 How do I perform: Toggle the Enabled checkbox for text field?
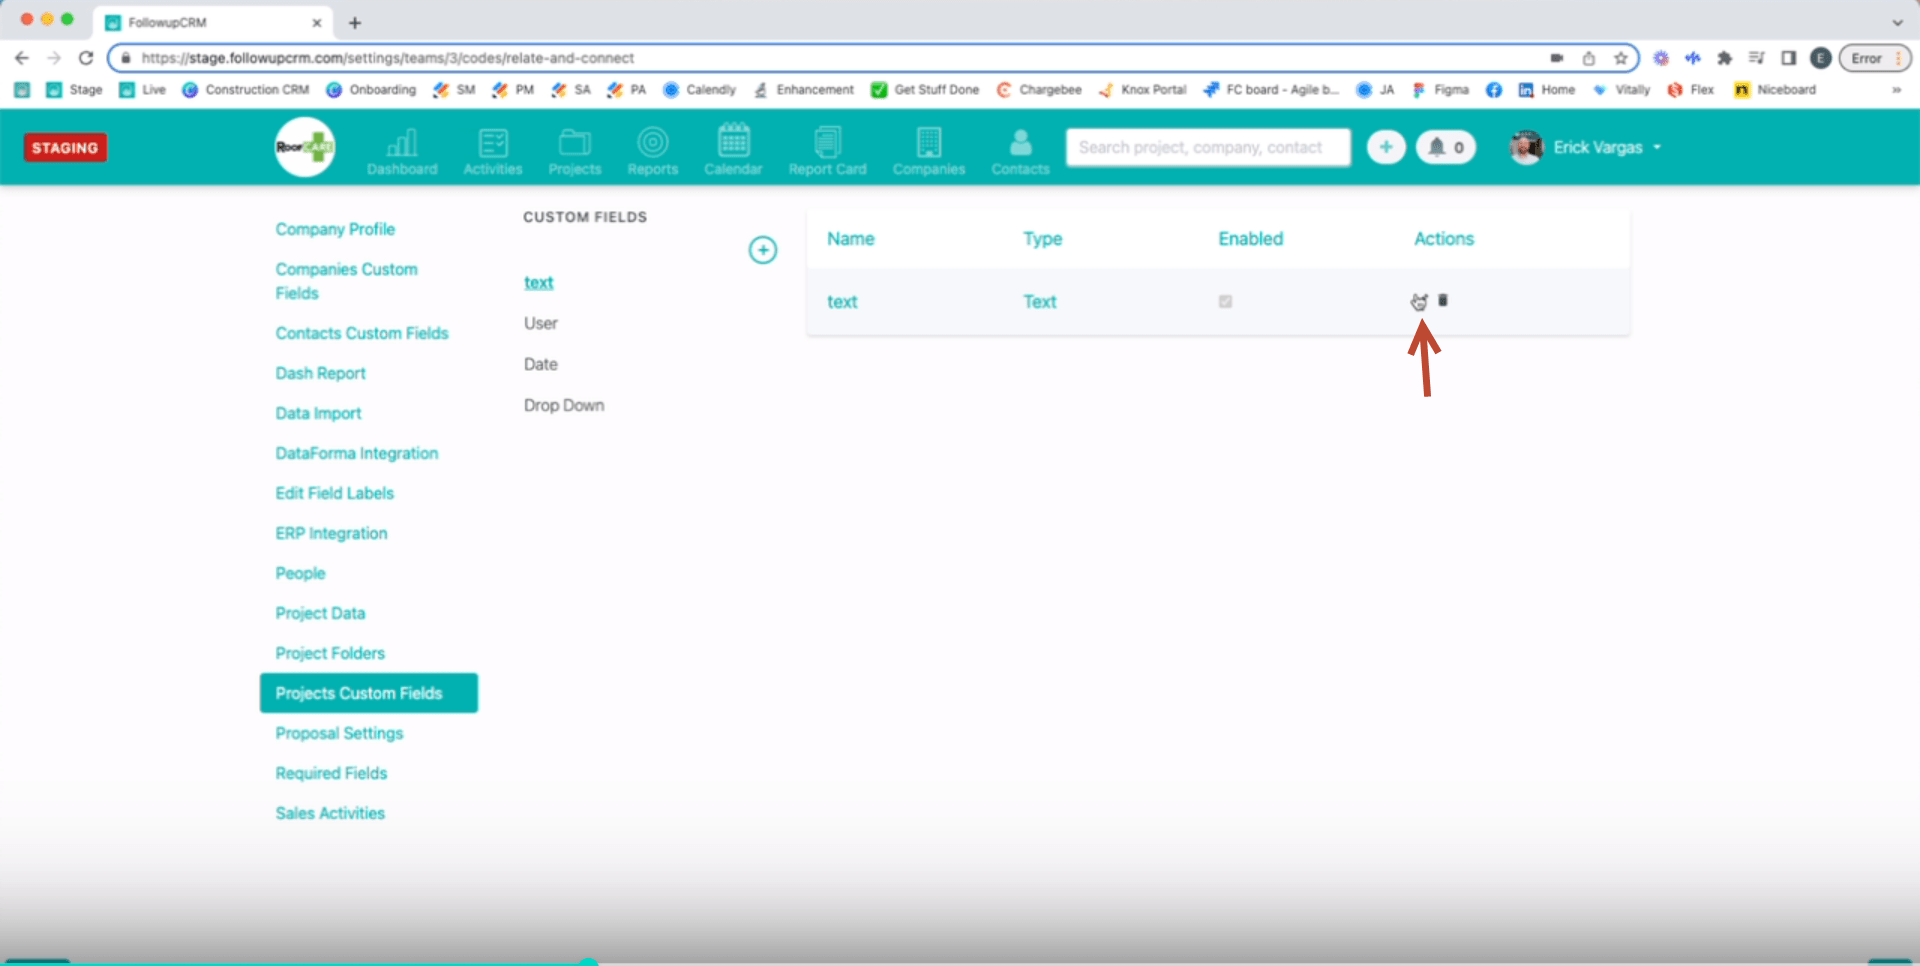tap(1225, 301)
